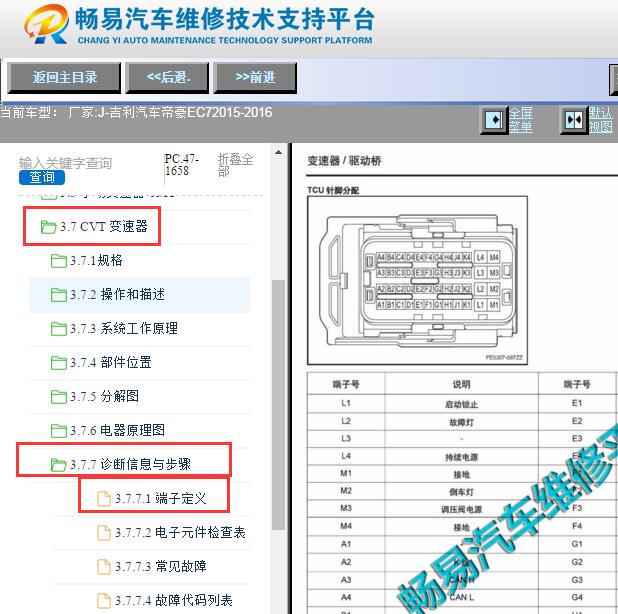Click the 默认视图 icon

574,120
